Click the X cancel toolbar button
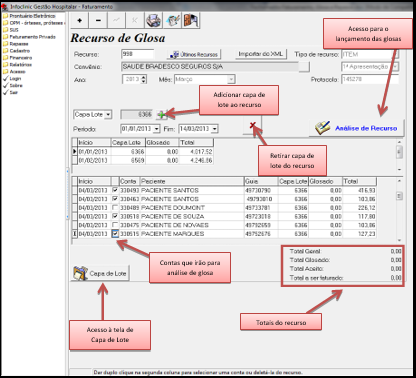416x378 pixels. click(x=135, y=21)
